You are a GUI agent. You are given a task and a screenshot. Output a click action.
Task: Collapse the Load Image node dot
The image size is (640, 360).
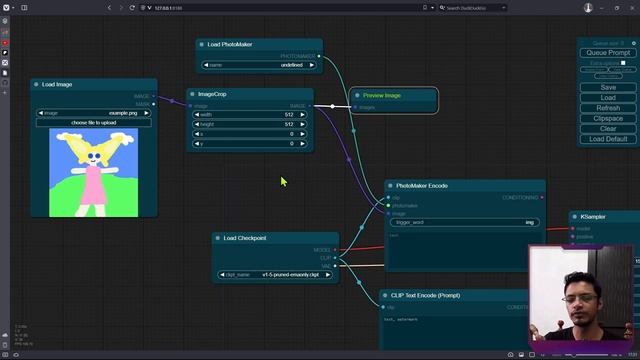click(36, 84)
